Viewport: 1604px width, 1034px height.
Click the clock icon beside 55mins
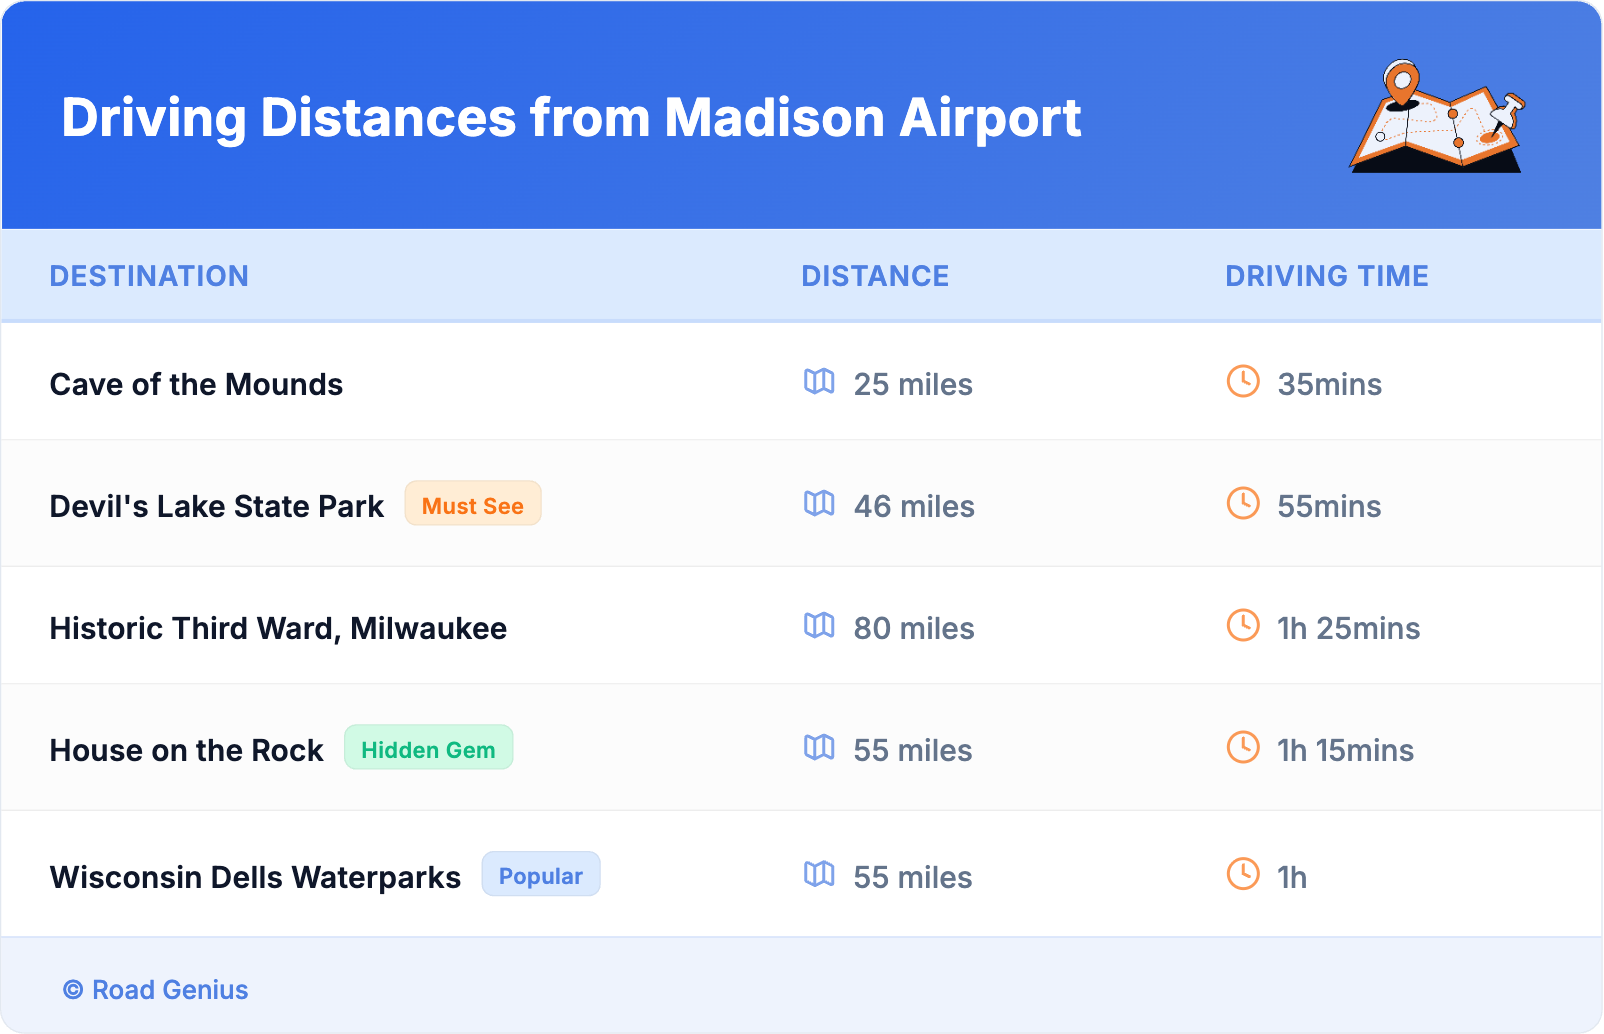tap(1243, 504)
